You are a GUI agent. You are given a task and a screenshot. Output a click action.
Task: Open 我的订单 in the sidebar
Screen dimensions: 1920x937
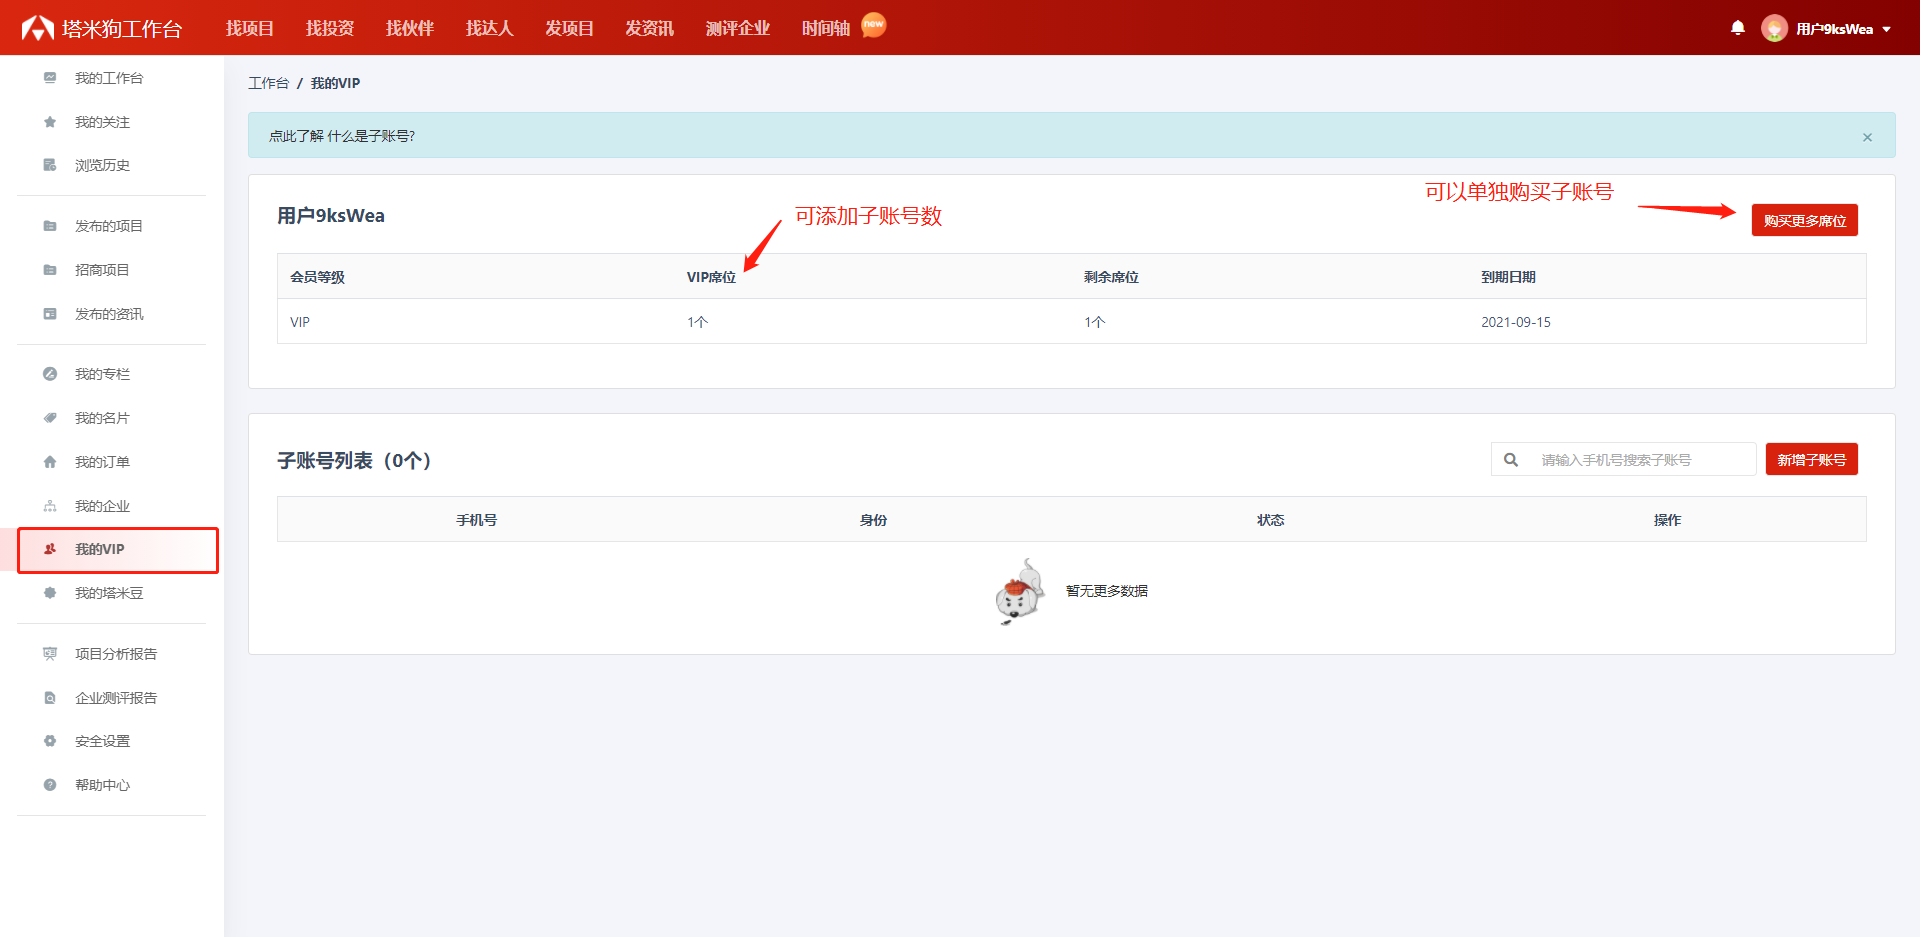102,462
